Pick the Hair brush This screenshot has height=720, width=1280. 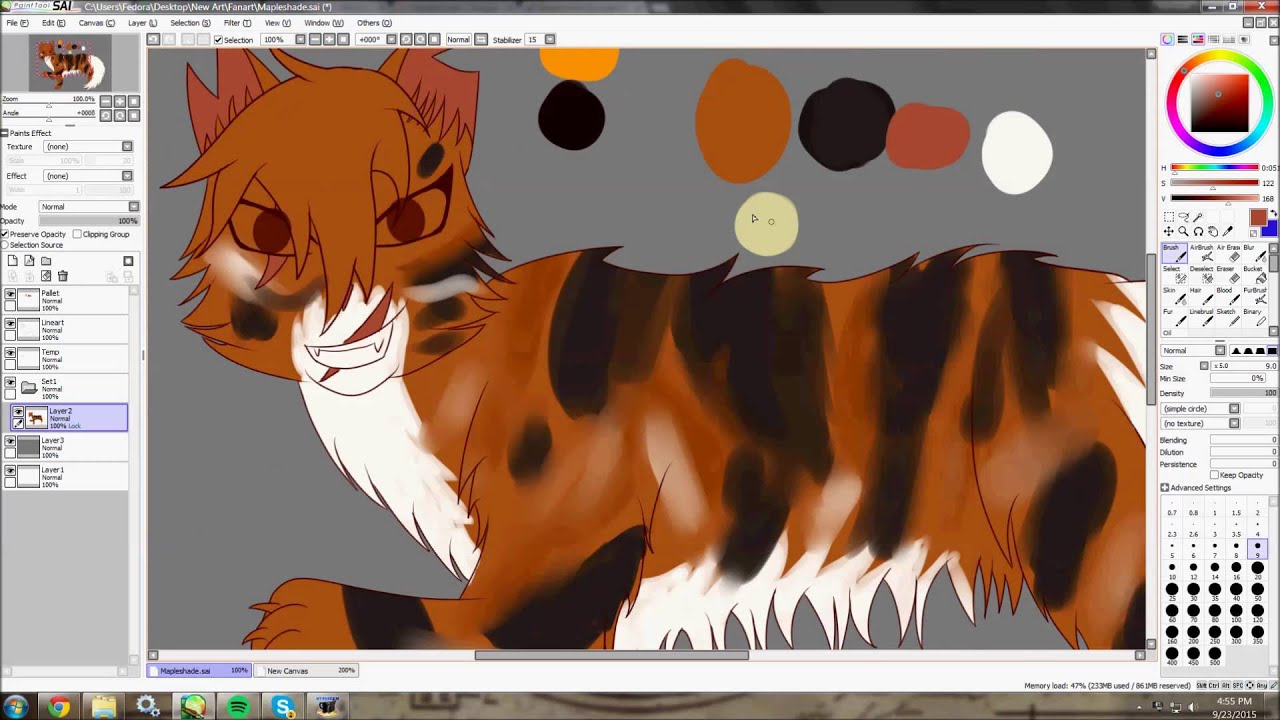pyautogui.click(x=1201, y=296)
